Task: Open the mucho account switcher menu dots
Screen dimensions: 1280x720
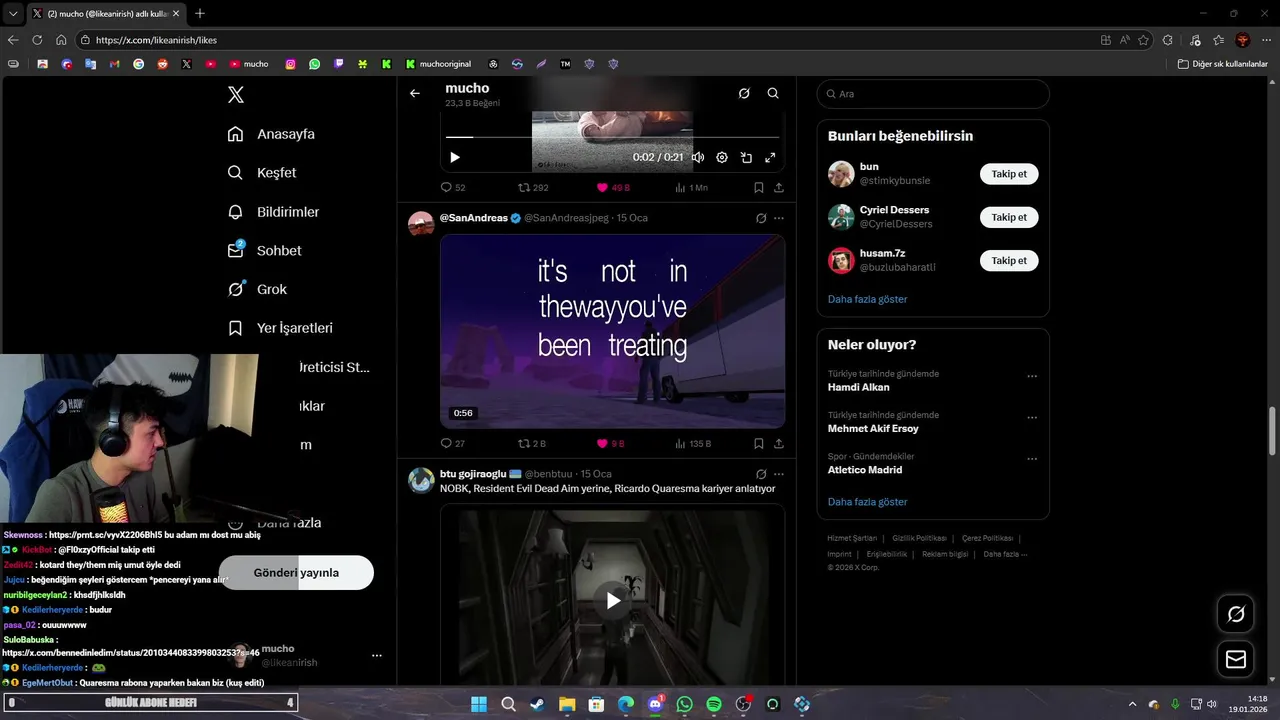Action: coord(377,656)
